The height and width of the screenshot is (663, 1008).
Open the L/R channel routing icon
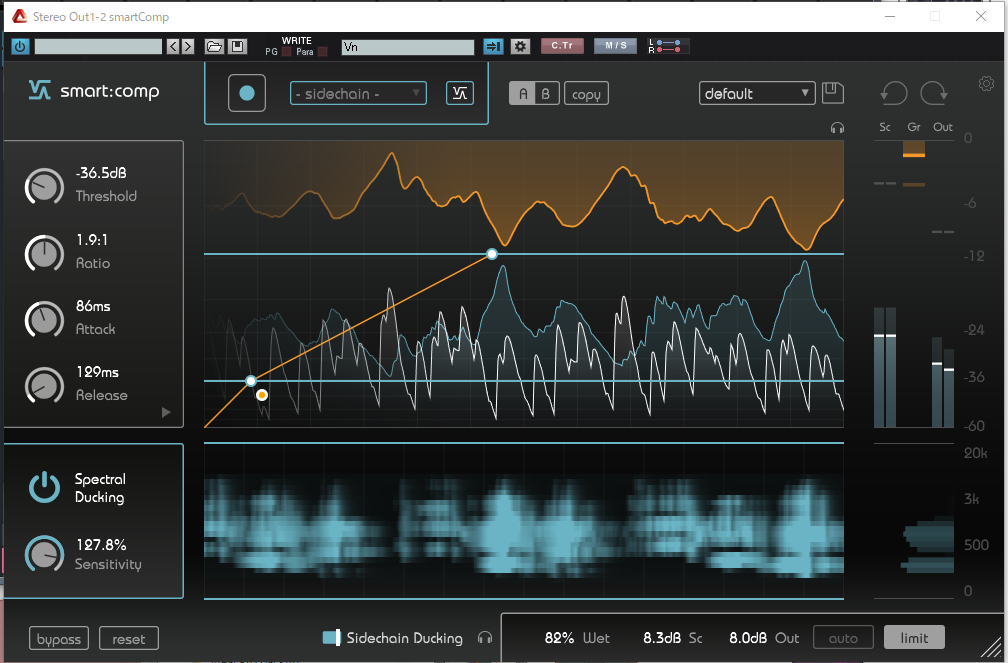click(x=668, y=46)
